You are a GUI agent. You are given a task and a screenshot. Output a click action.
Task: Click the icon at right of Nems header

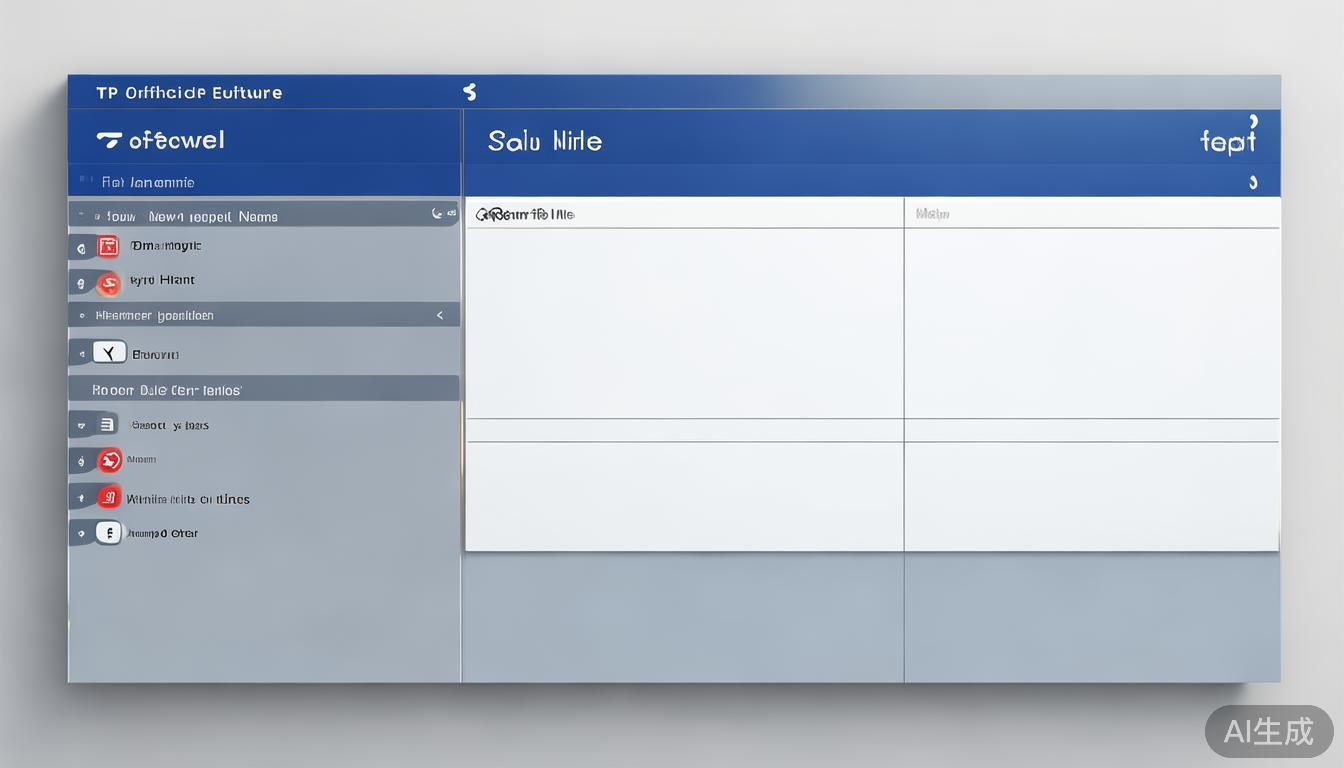coord(437,213)
